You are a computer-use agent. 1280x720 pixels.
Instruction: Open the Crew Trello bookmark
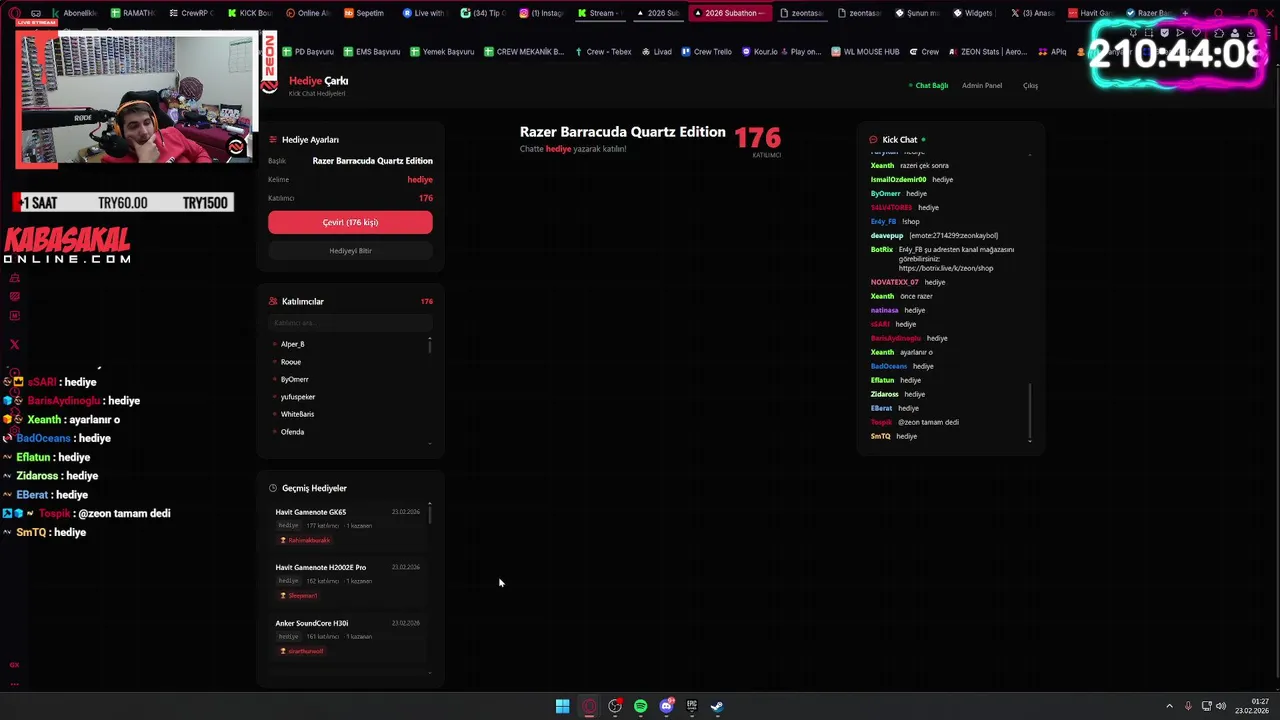tap(706, 52)
